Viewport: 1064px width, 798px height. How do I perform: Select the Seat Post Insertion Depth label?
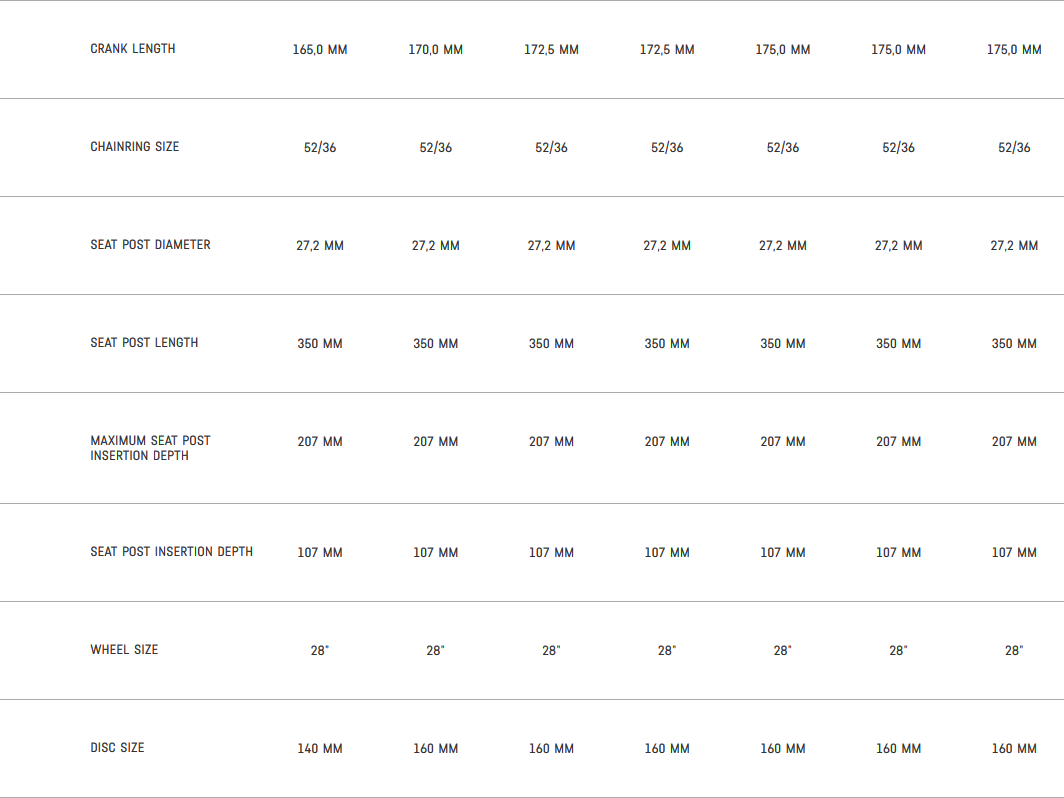click(171, 552)
